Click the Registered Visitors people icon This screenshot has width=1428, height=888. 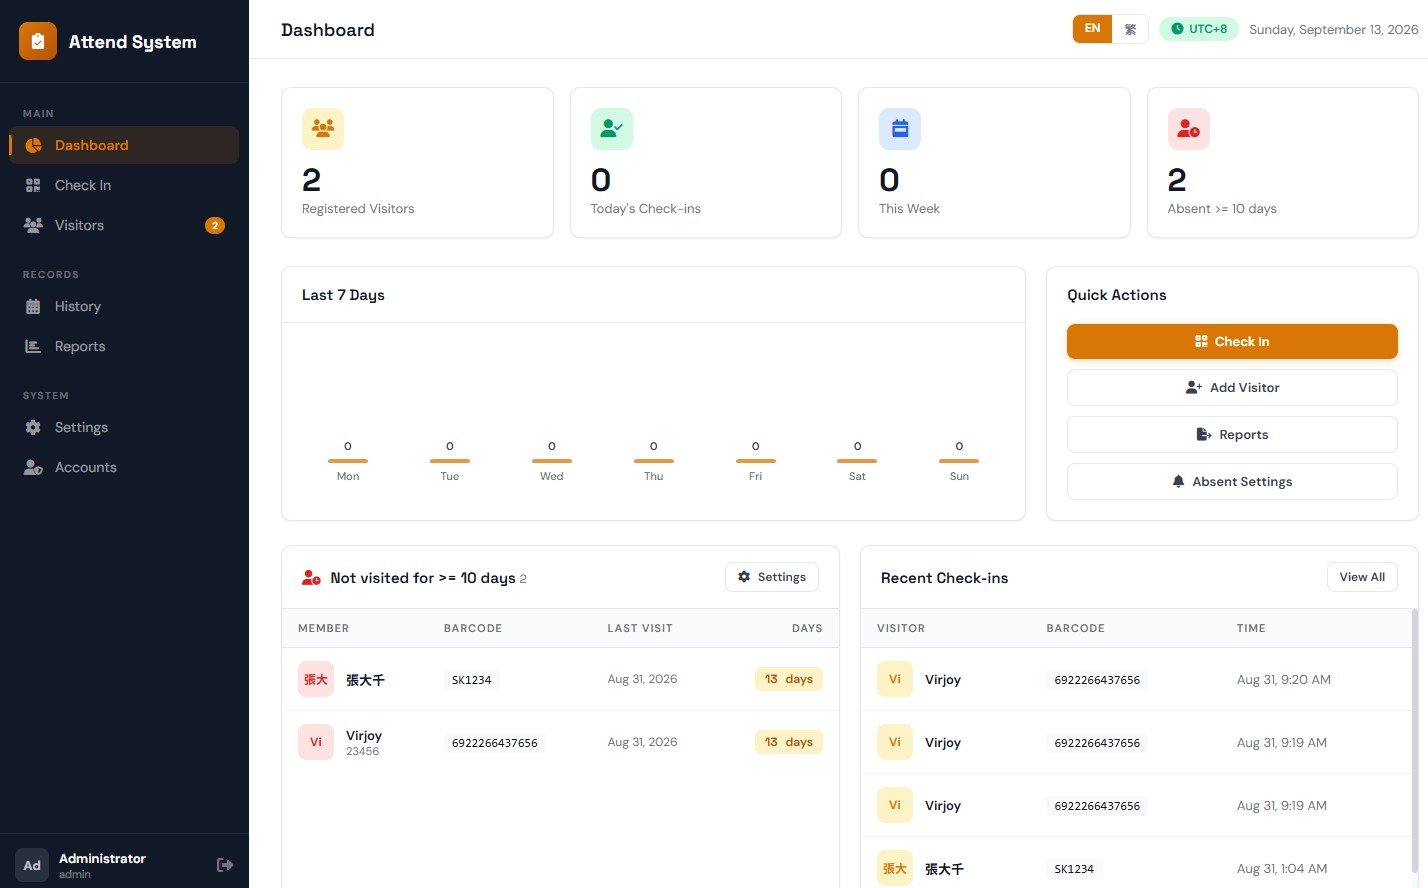coord(323,129)
